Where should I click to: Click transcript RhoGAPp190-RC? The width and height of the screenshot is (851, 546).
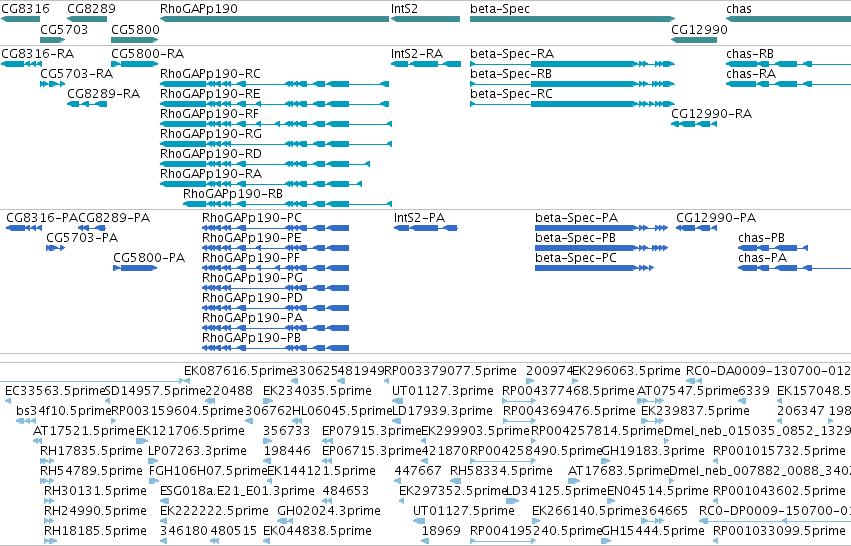click(x=275, y=84)
